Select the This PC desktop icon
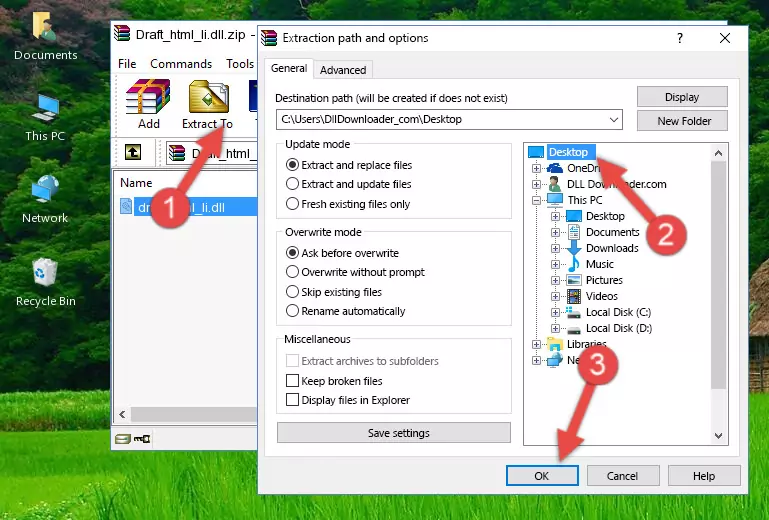 (x=45, y=108)
